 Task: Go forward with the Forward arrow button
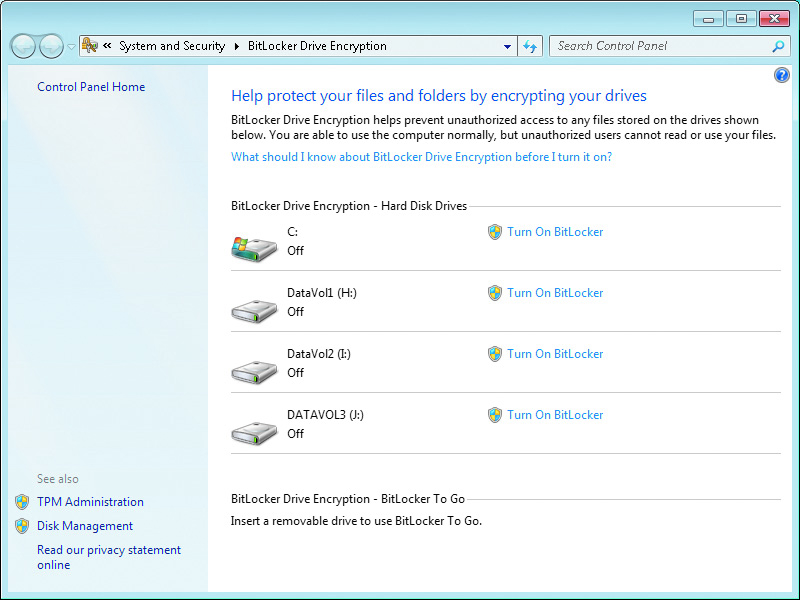(52, 46)
